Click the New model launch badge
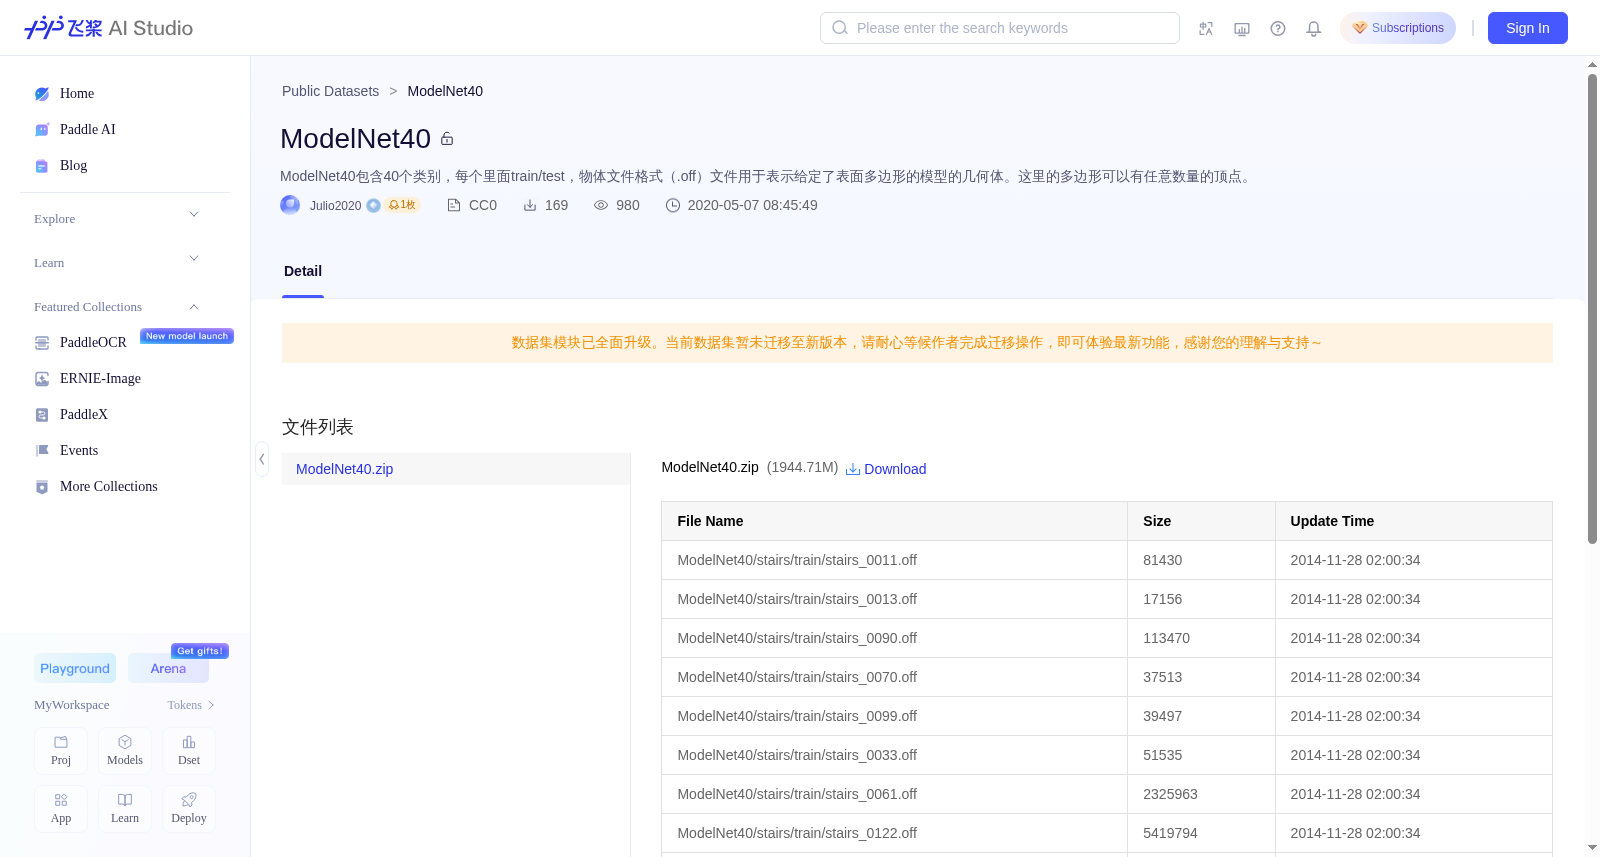The height and width of the screenshot is (857, 1600). pos(187,336)
